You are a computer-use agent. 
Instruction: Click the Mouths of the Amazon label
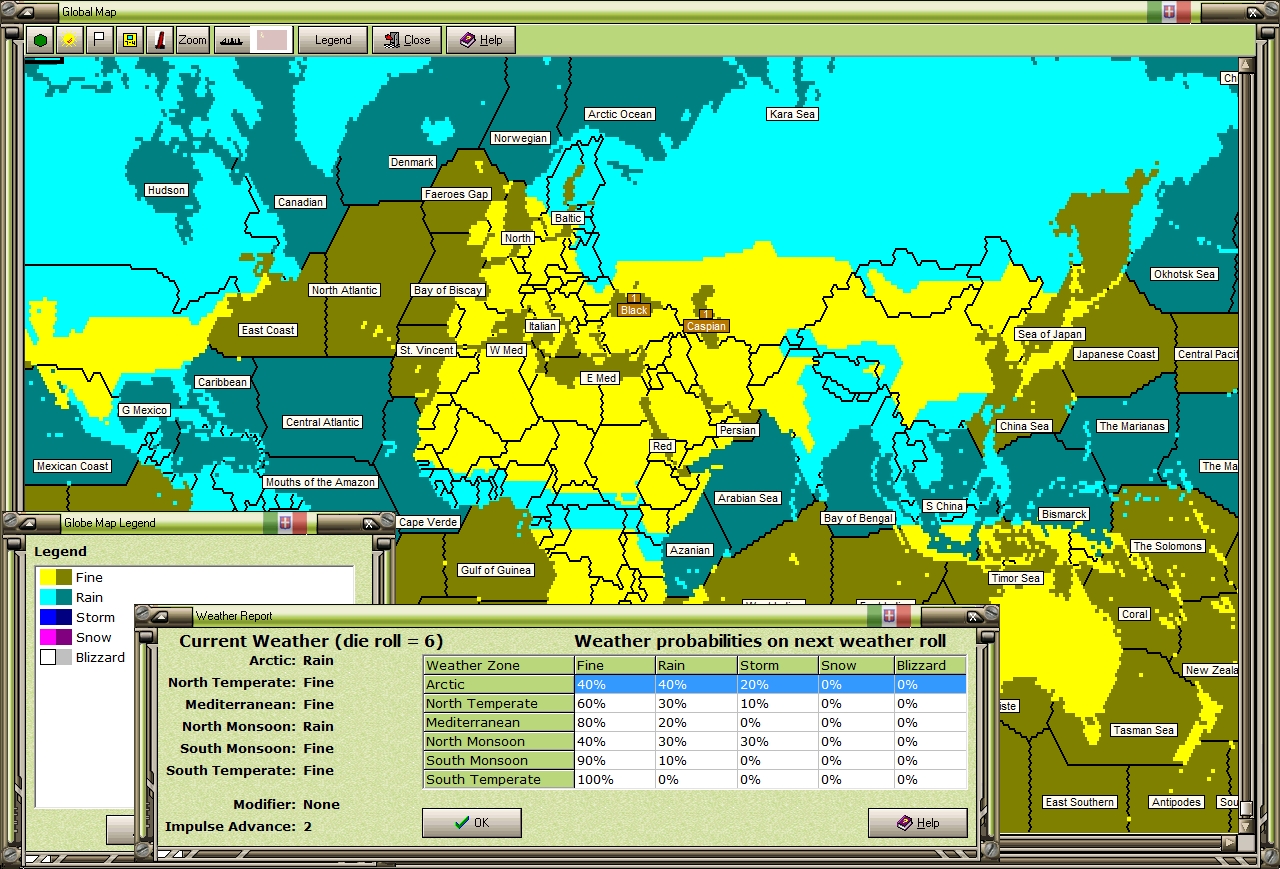[320, 482]
